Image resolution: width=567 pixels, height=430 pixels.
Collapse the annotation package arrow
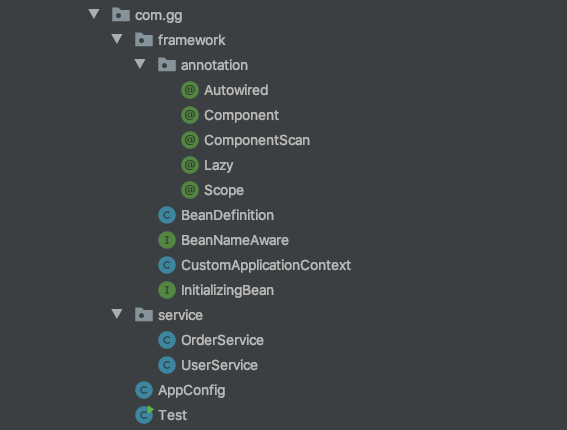point(140,64)
